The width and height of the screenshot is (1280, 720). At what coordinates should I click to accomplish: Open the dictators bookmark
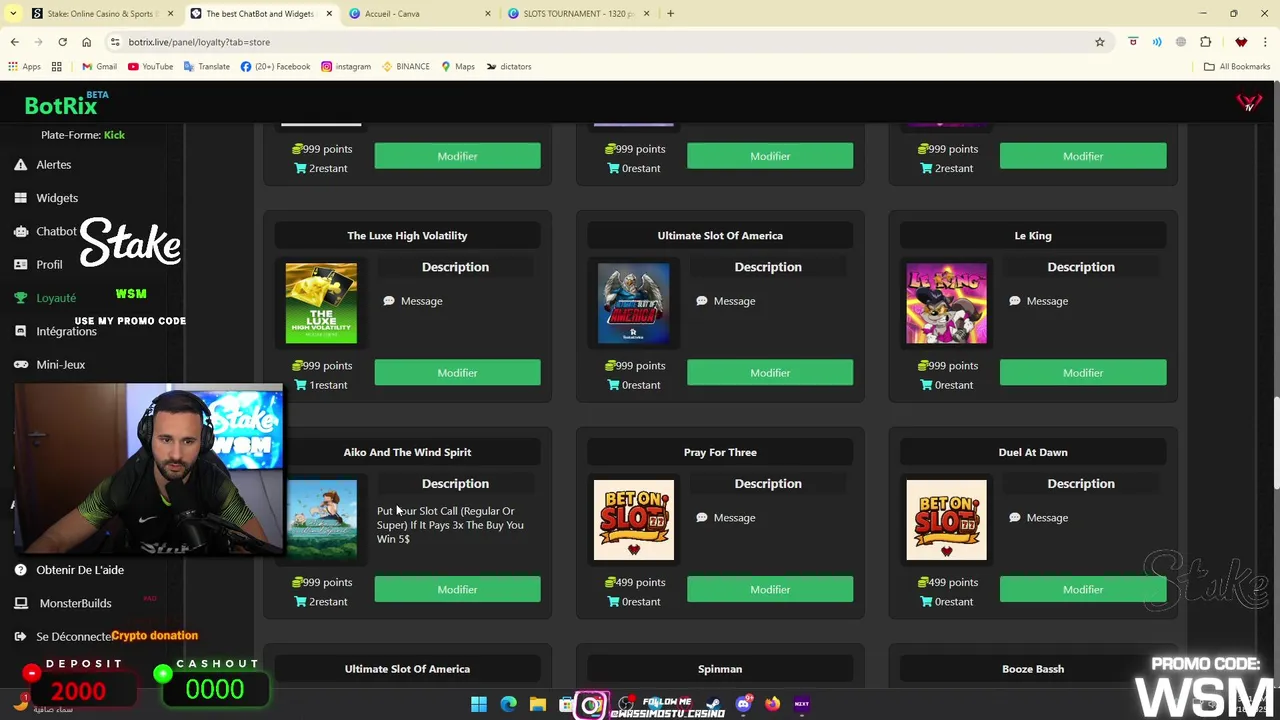point(508,67)
